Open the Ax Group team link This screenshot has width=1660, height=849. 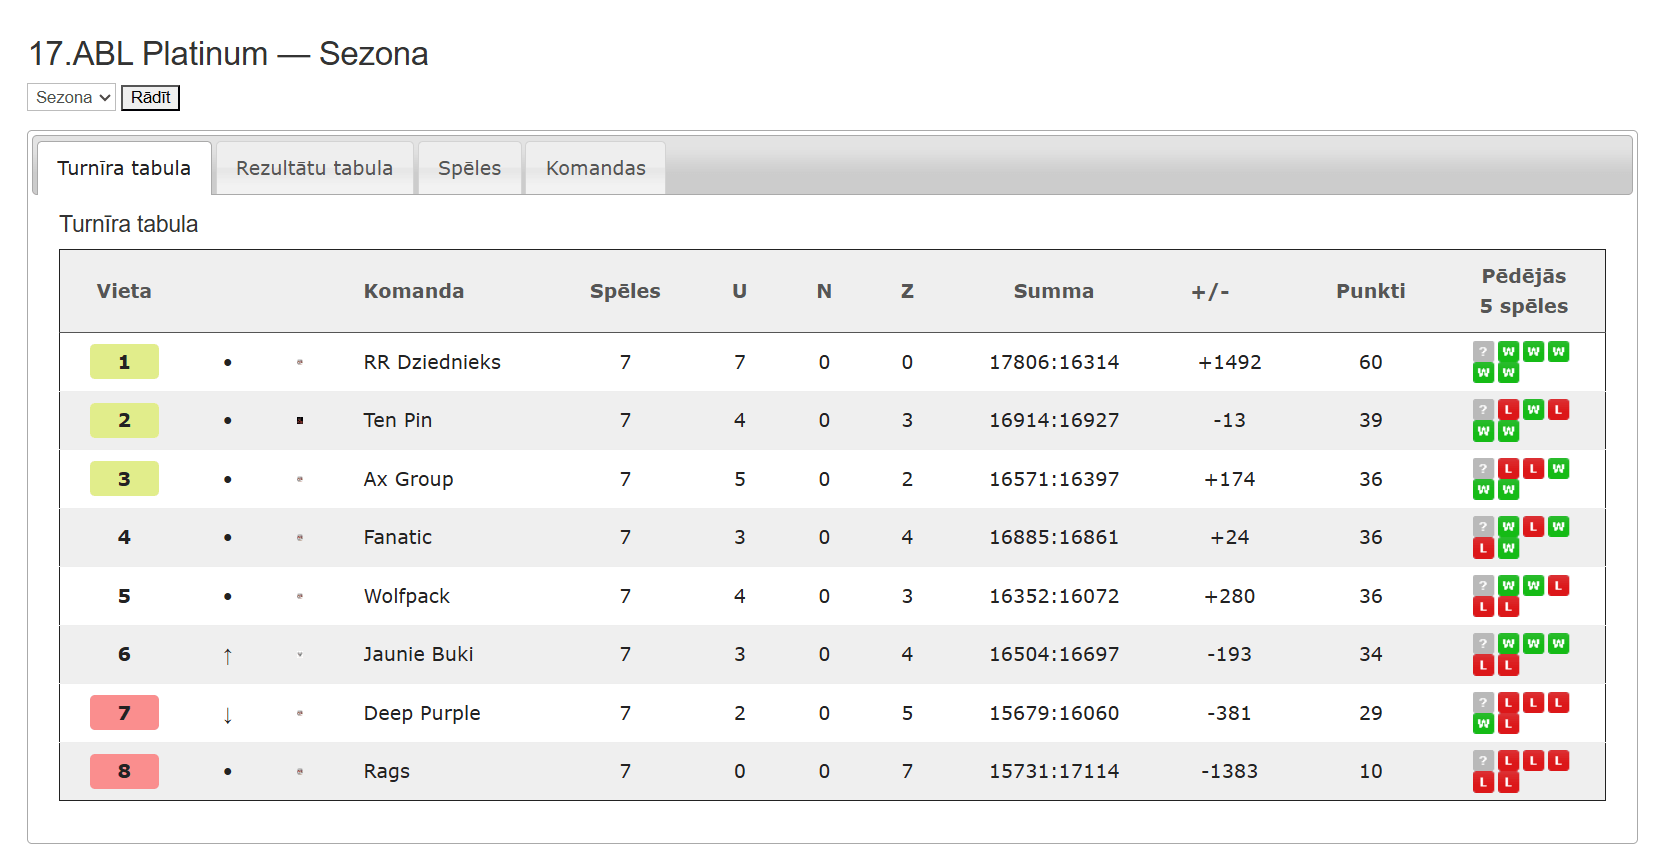tap(408, 479)
